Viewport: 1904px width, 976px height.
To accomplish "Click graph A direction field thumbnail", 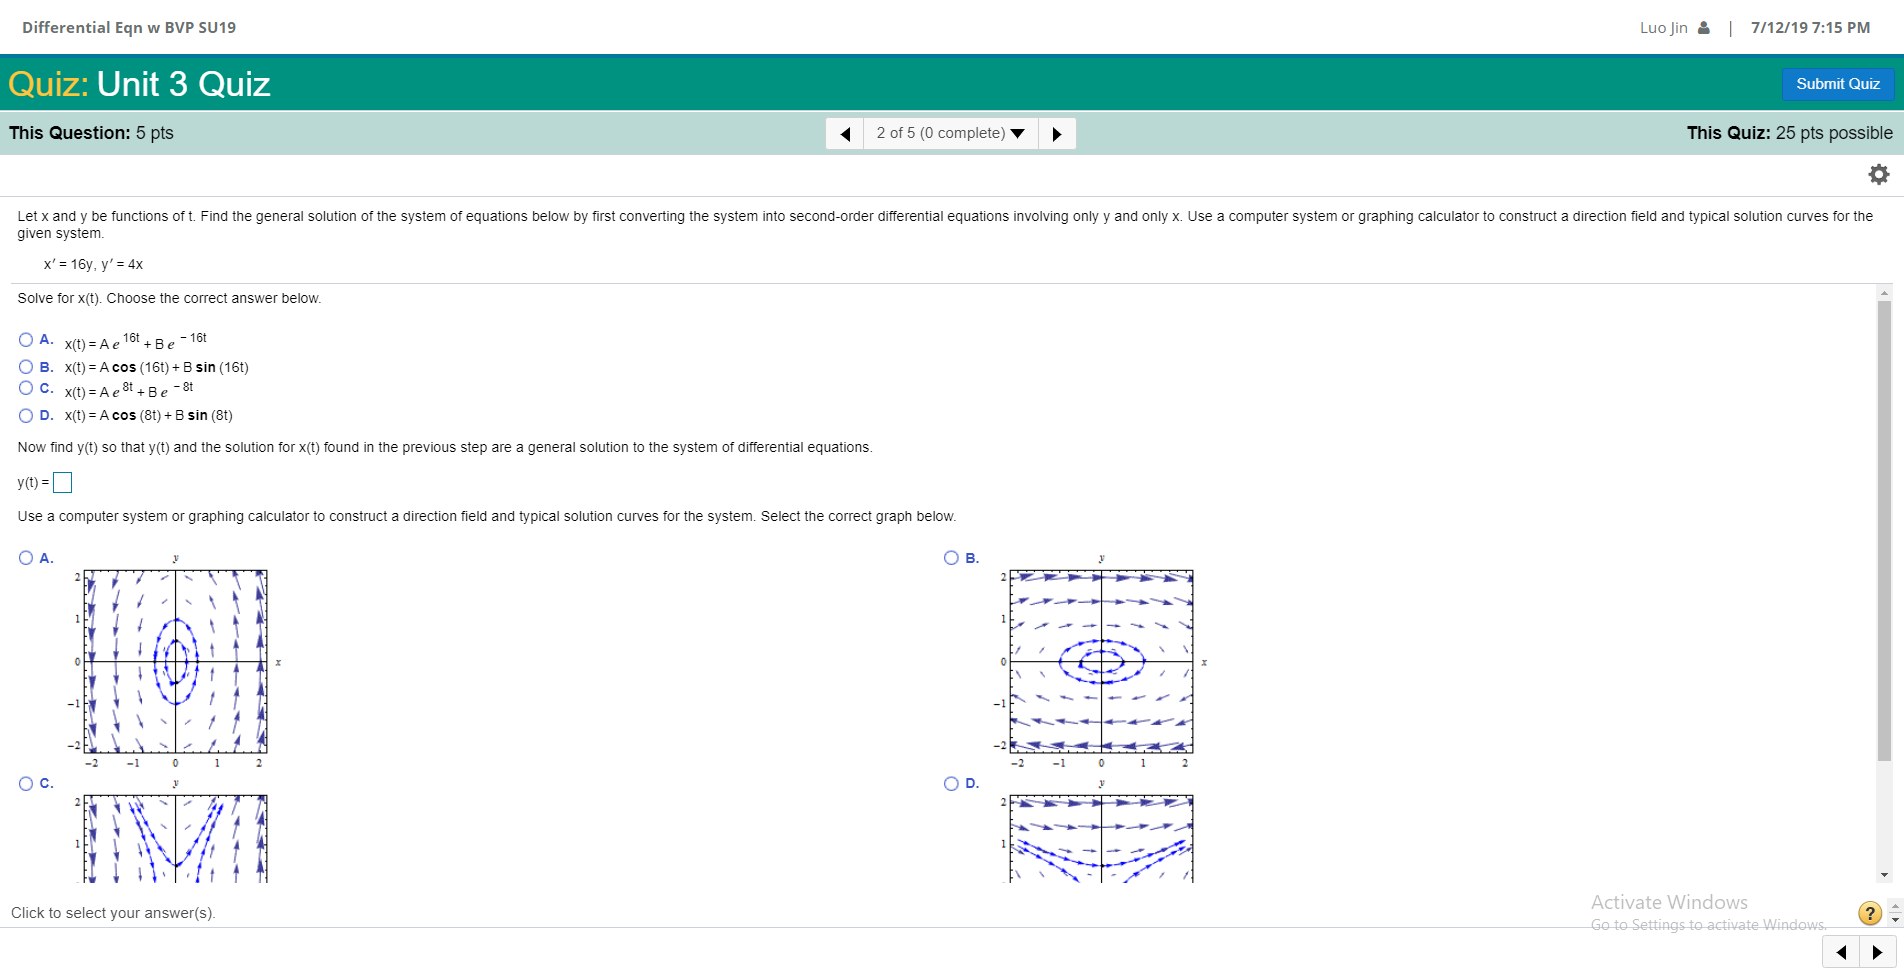I will 176,661.
